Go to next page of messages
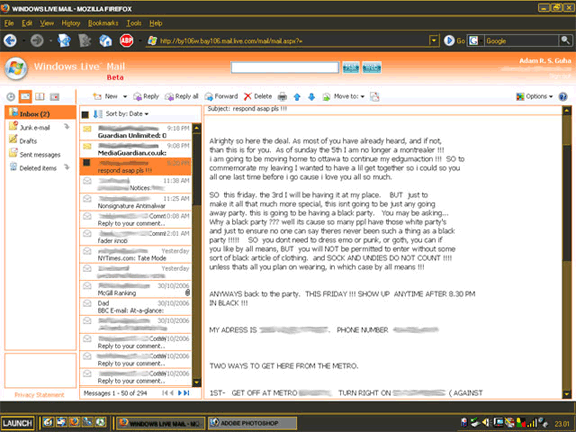The width and height of the screenshot is (576, 432). click(x=180, y=393)
